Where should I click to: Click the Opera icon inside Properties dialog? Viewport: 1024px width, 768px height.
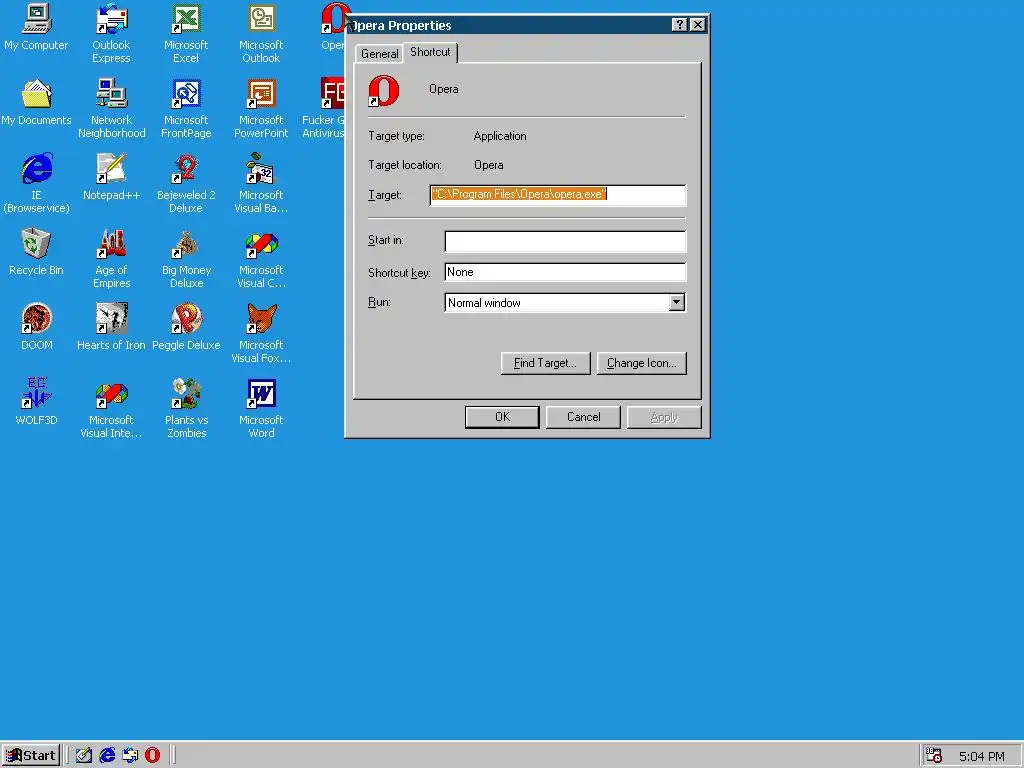coord(383,90)
